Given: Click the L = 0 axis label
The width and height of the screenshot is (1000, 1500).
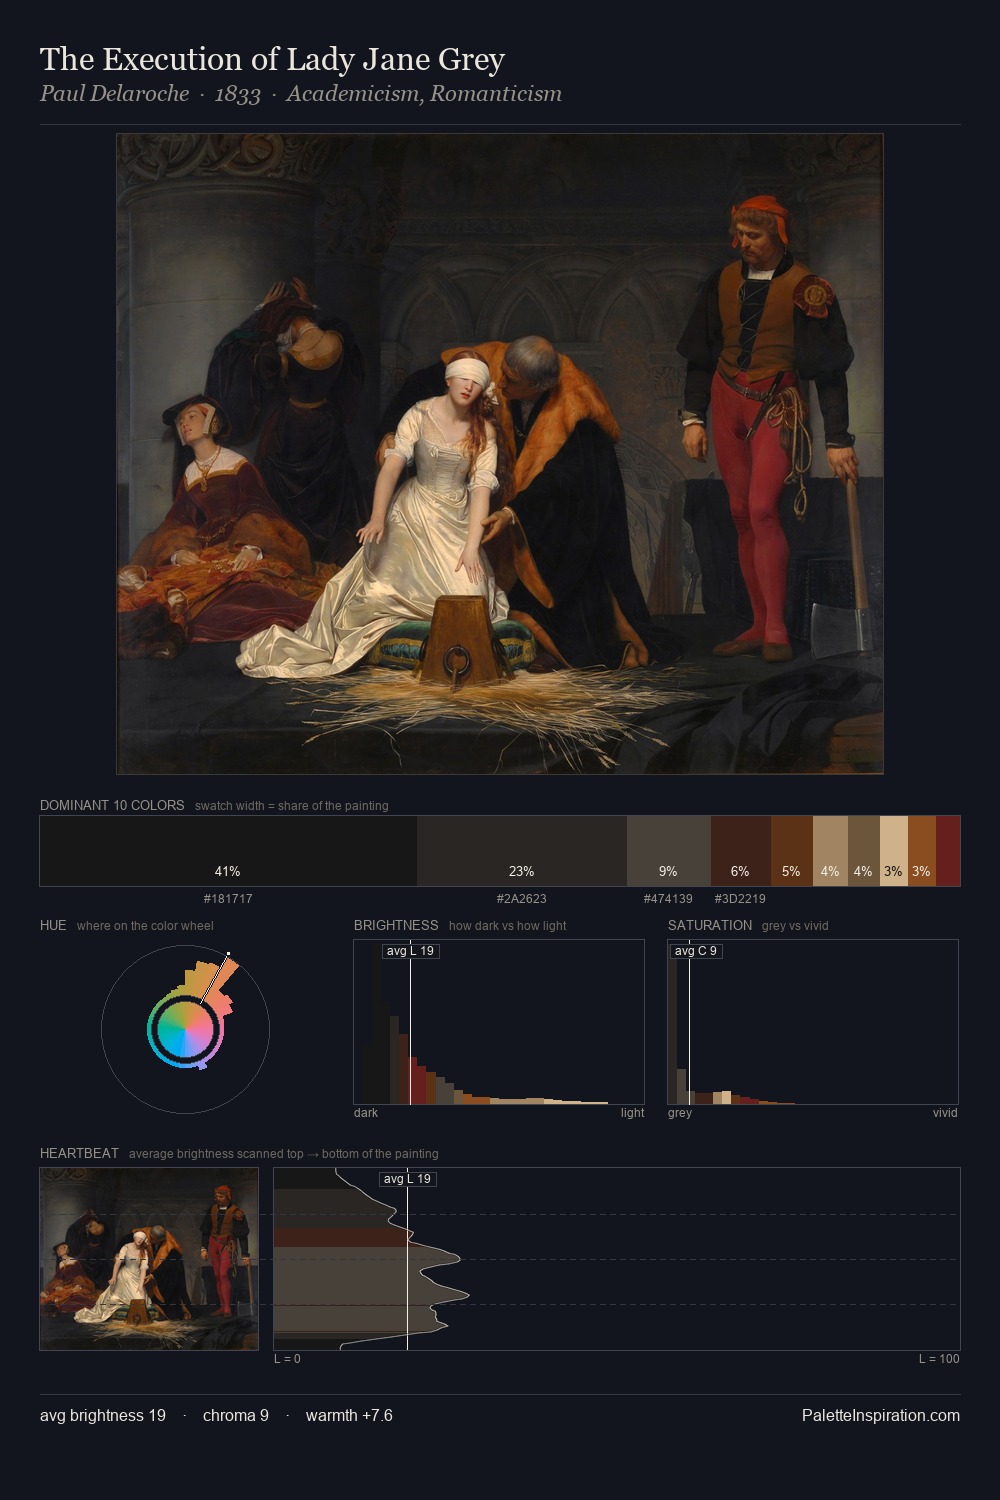Looking at the screenshot, I should pyautogui.click(x=287, y=1359).
